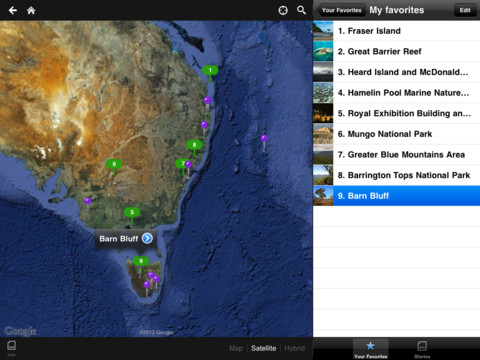Select Mungo National Park list entry

pos(396,134)
